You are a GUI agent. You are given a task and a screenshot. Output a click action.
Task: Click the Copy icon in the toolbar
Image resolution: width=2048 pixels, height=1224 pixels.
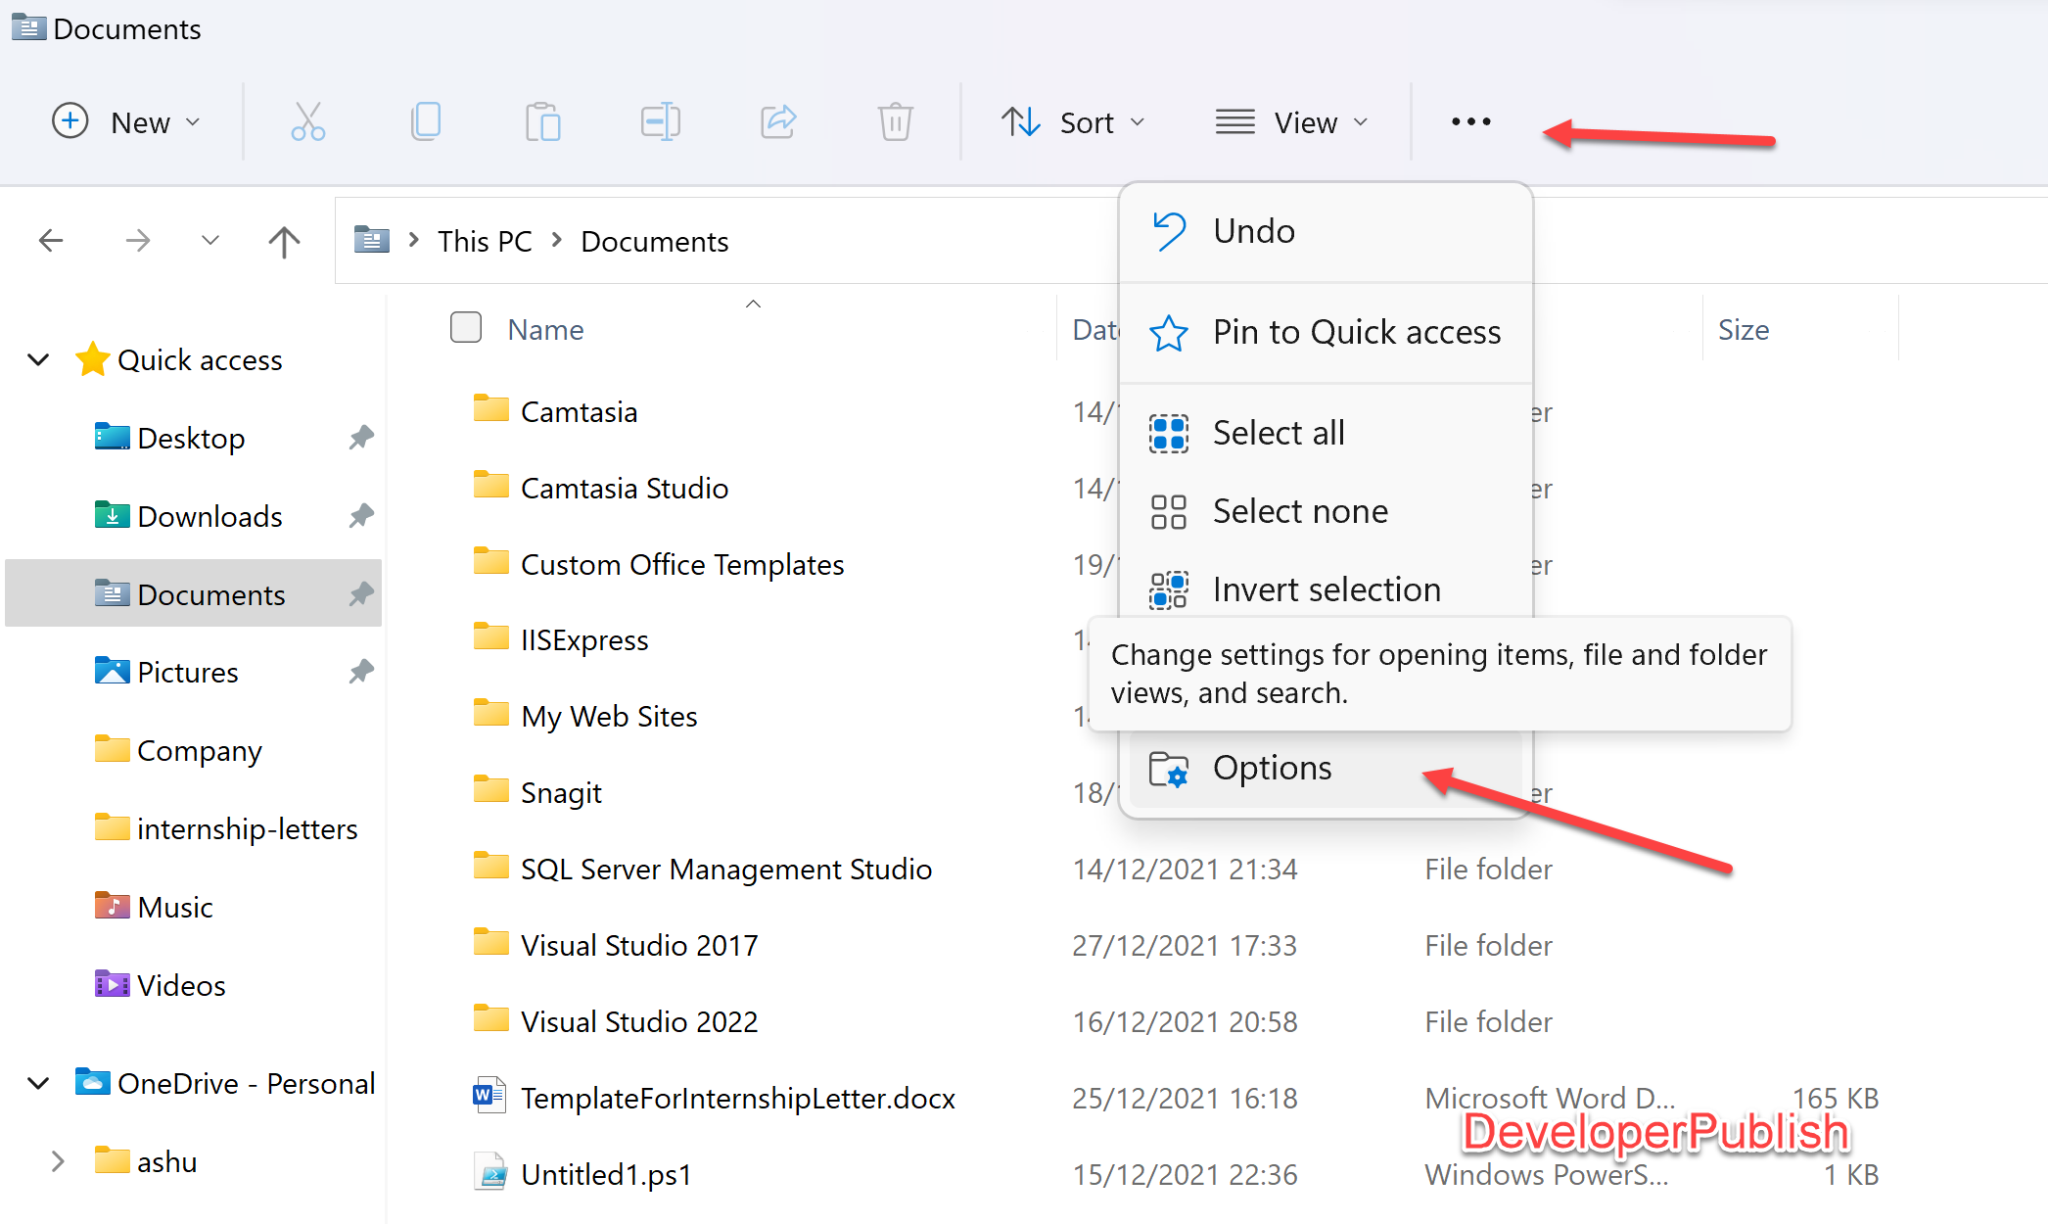pos(426,121)
